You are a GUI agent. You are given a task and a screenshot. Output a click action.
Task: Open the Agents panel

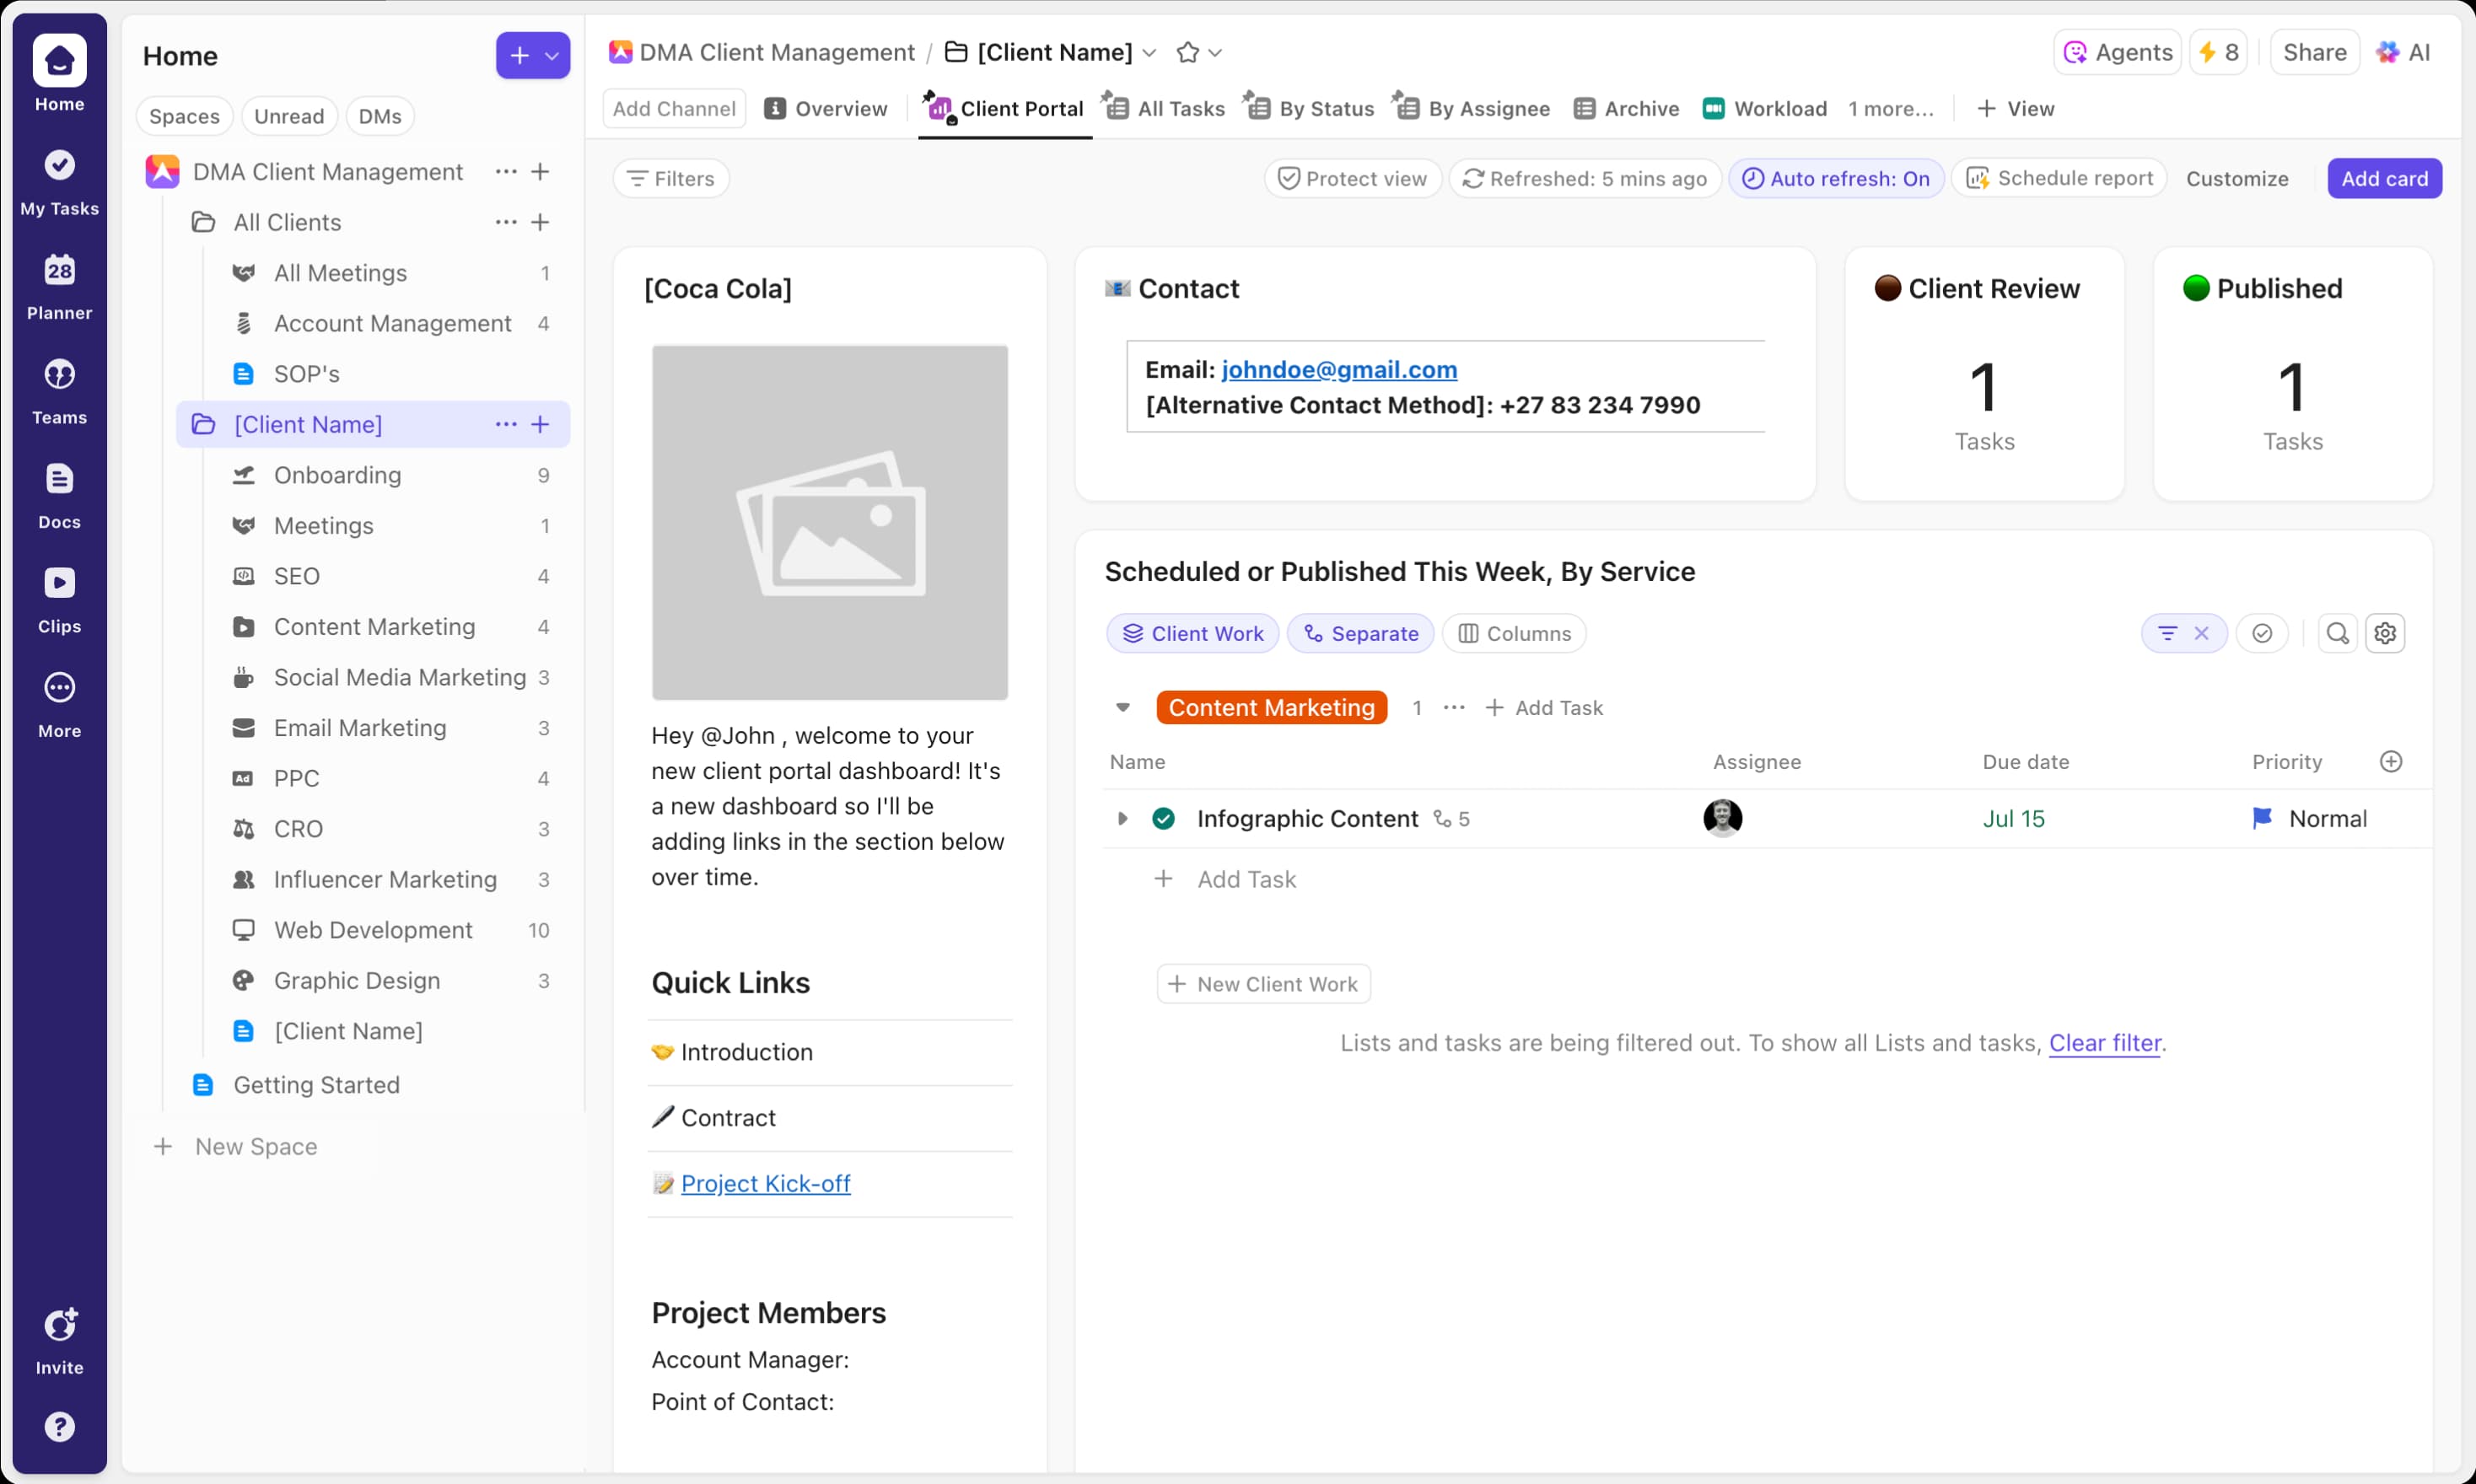pos(2115,52)
